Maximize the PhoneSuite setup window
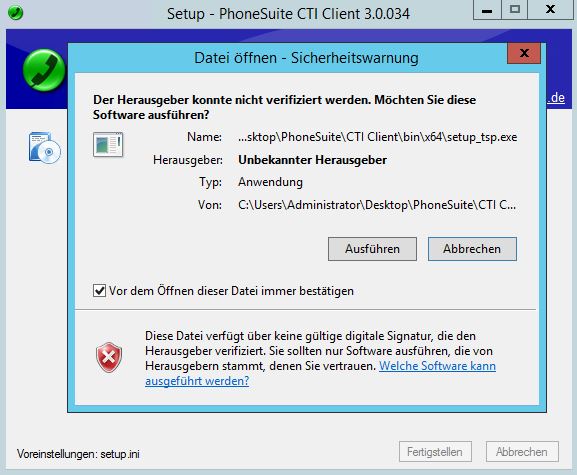Image resolution: width=577 pixels, height=475 pixels. pyautogui.click(x=514, y=10)
